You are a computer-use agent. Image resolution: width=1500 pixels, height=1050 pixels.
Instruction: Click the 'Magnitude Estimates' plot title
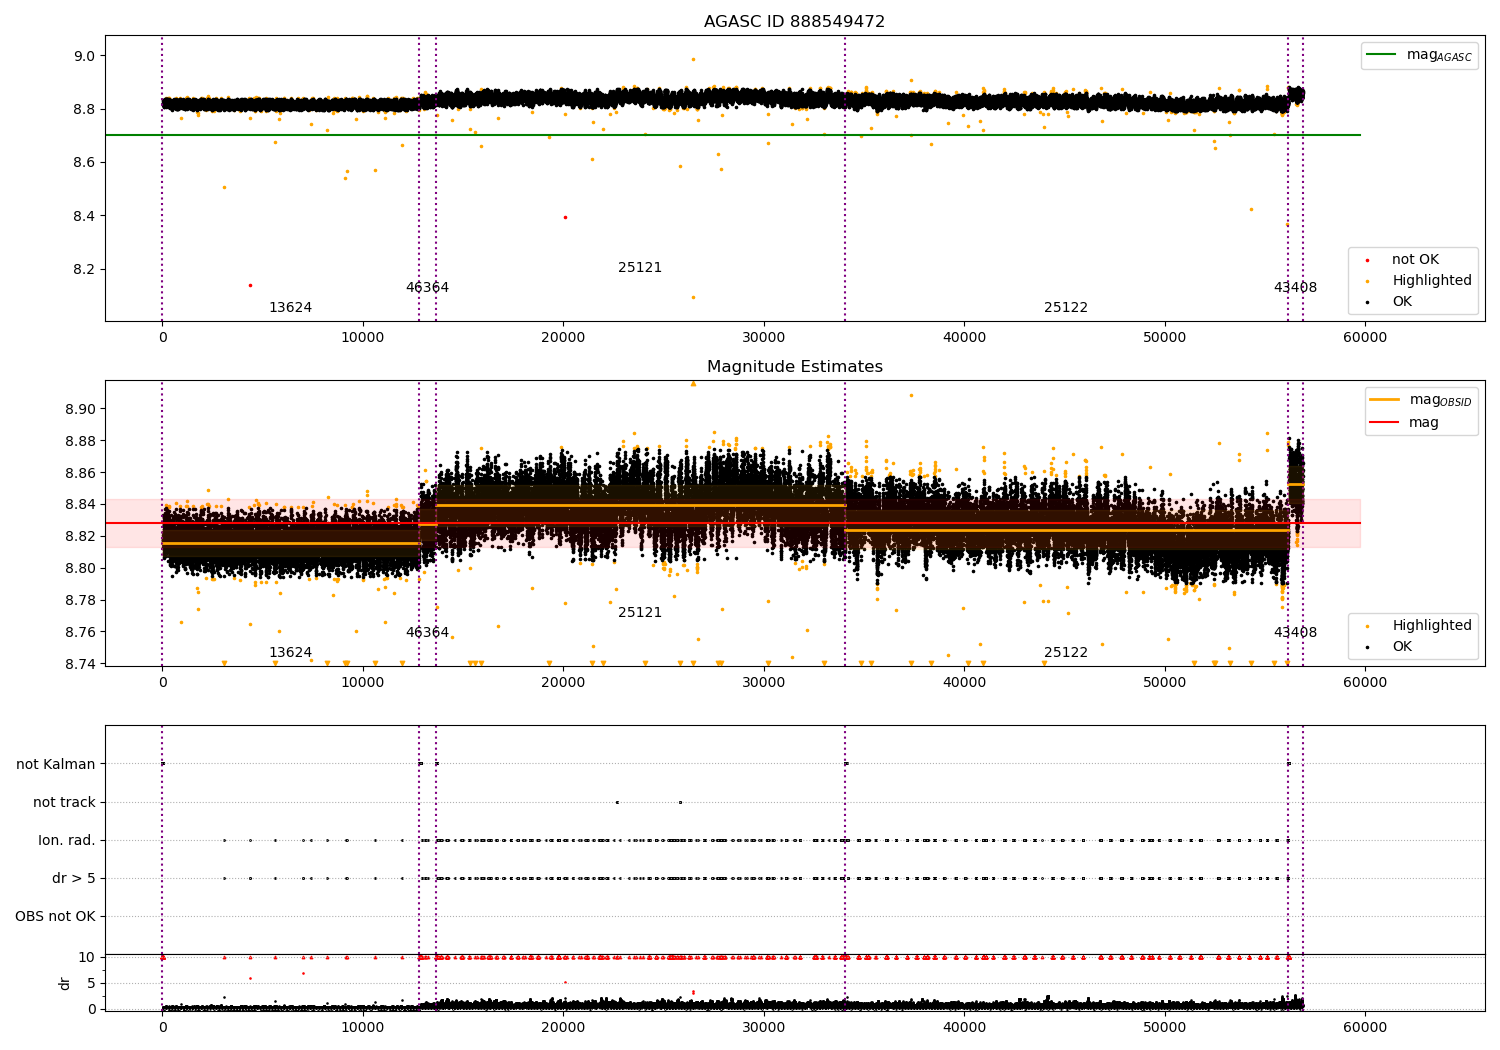tap(794, 367)
